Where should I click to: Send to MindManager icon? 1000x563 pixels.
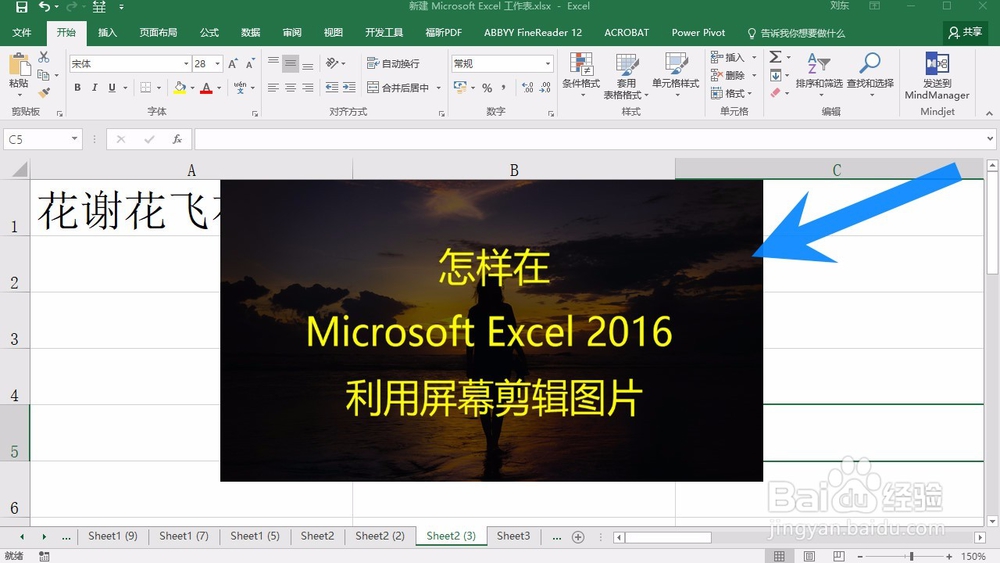pyautogui.click(x=937, y=64)
